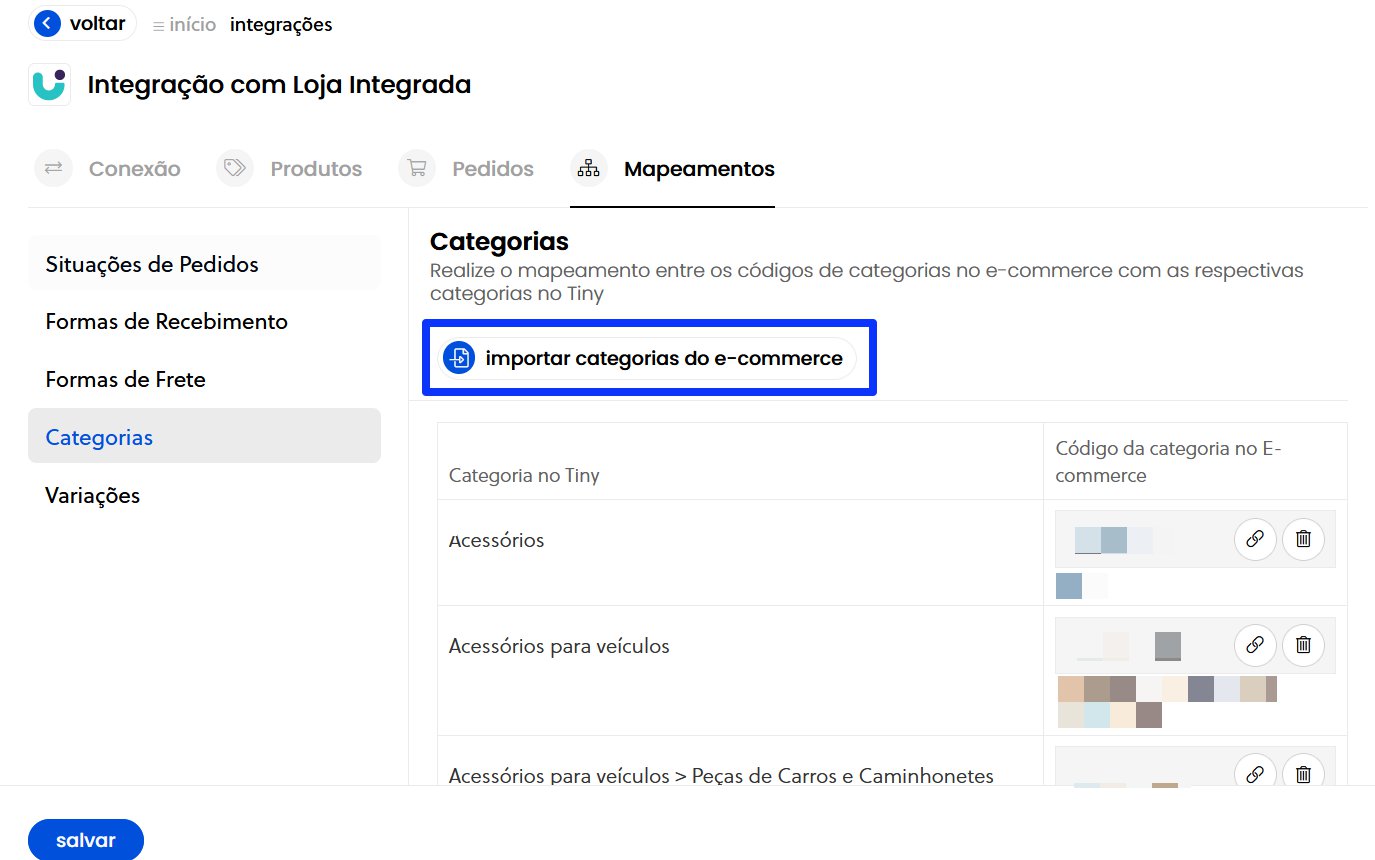Image resolution: width=1375 pixels, height=860 pixels.
Task: Click importar categorias do e-commerce button
Action: pyautogui.click(x=647, y=358)
